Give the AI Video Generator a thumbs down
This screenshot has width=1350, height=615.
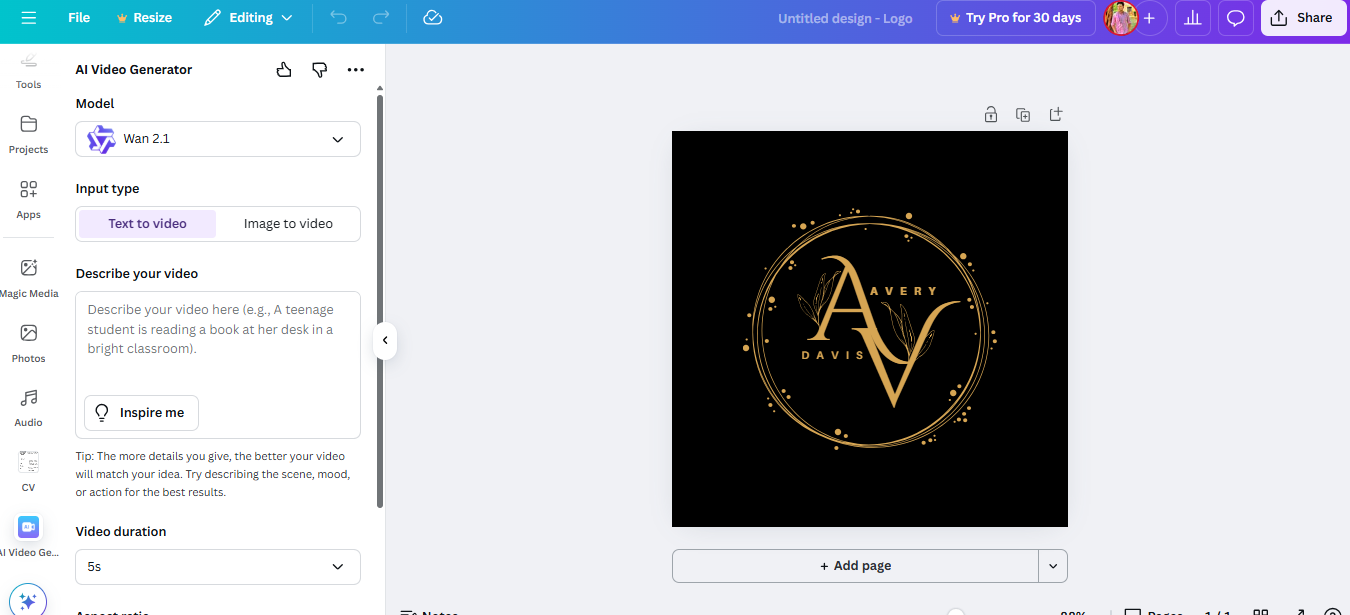(x=319, y=69)
